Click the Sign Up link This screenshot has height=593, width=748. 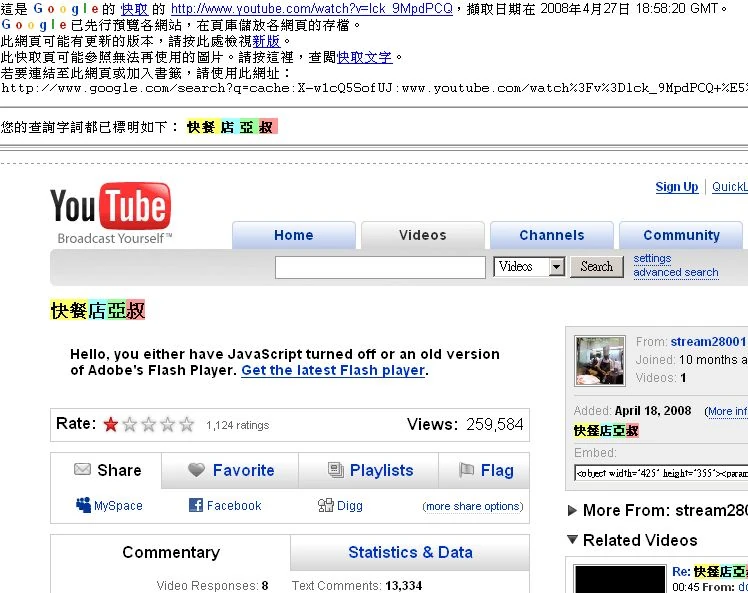point(676,187)
